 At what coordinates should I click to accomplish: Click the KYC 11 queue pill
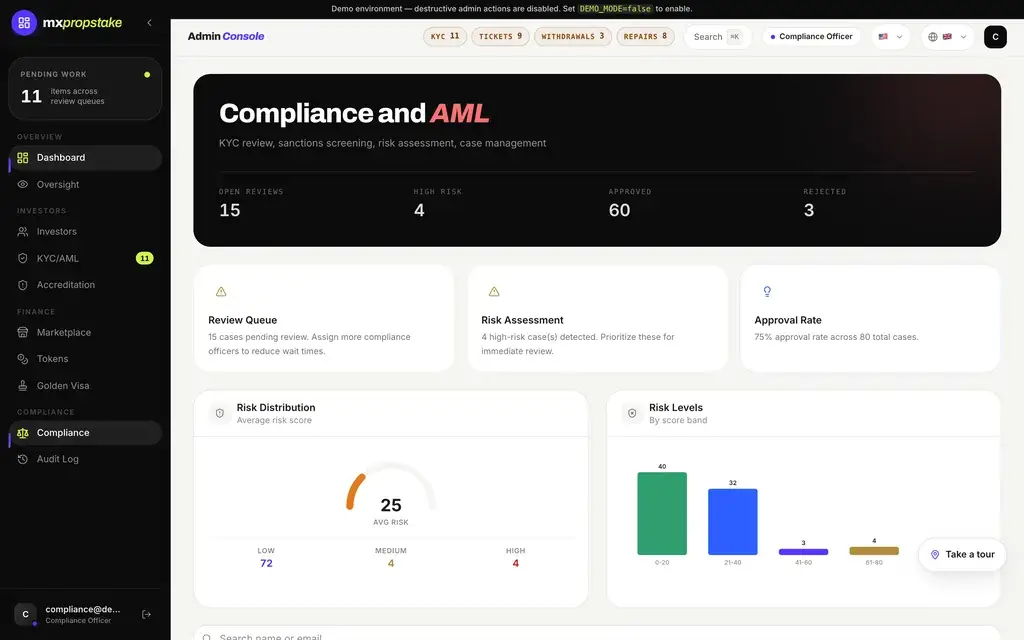445,37
